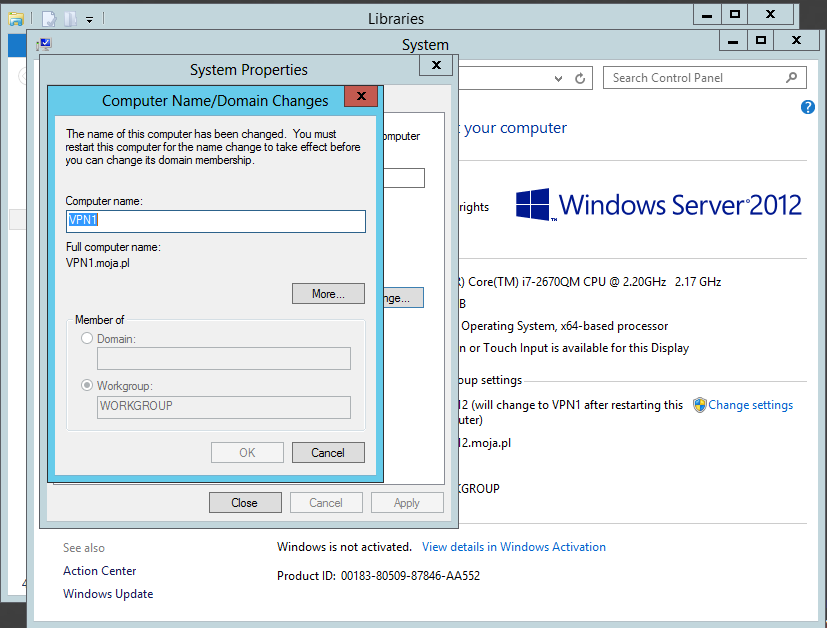Open View details in Windows Activation link

point(514,547)
